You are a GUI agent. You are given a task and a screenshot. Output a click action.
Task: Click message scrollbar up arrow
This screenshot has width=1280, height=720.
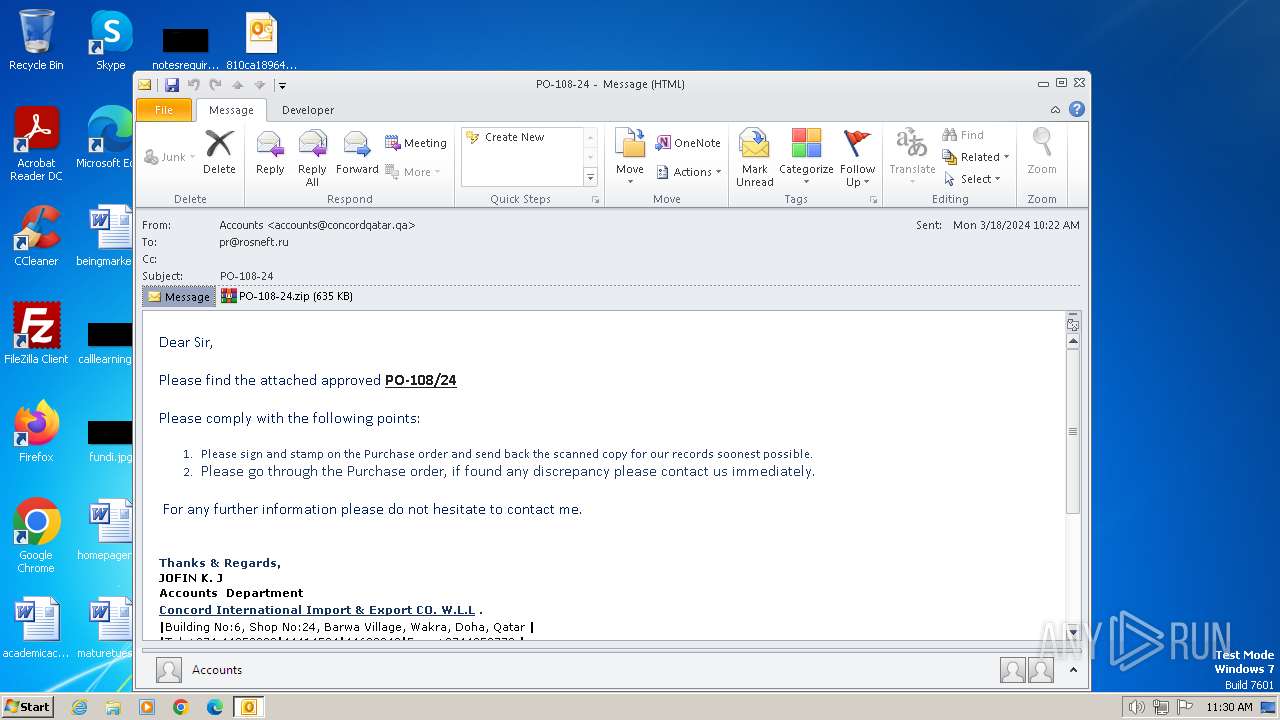(x=1073, y=342)
